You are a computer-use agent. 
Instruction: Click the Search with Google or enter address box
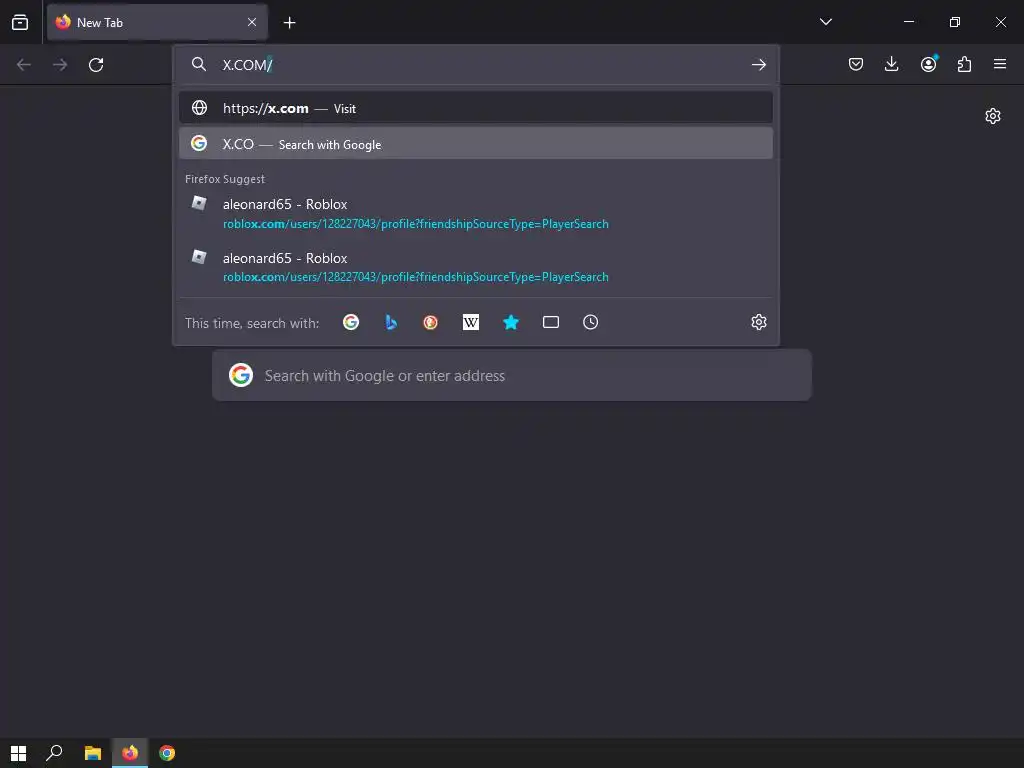tap(511, 376)
